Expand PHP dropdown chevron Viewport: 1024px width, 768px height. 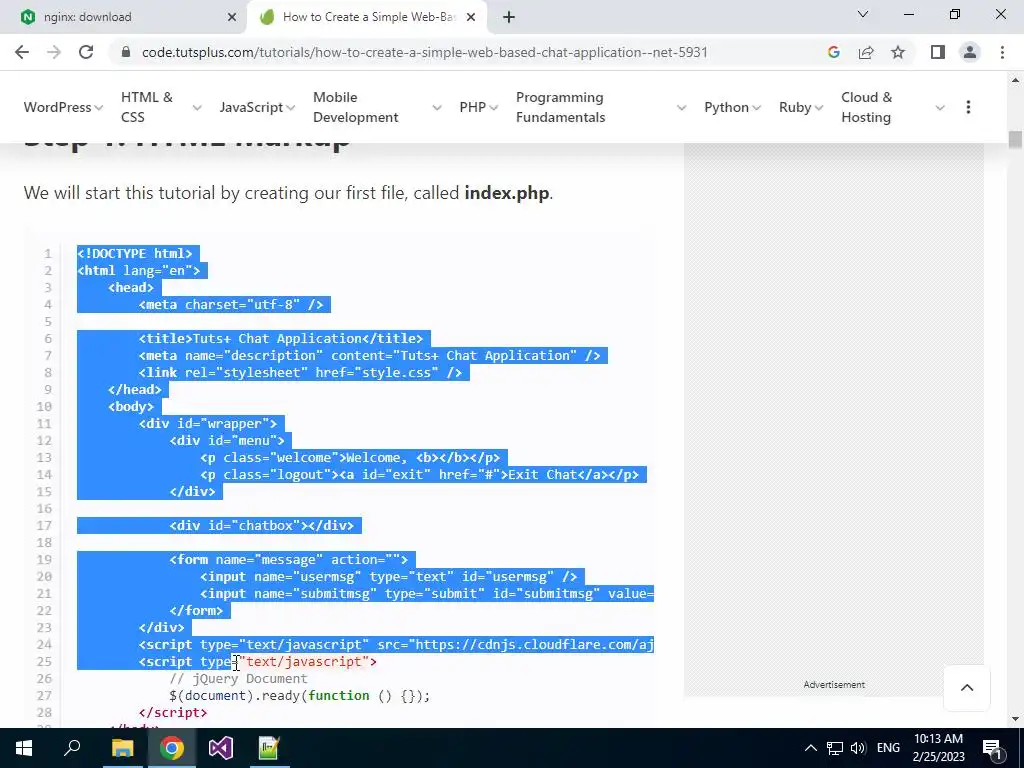point(494,108)
